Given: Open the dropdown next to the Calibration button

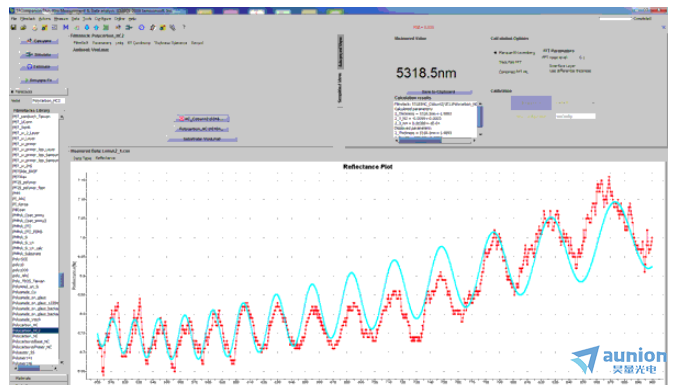Looking at the screenshot, I should pyautogui.click(x=593, y=103).
